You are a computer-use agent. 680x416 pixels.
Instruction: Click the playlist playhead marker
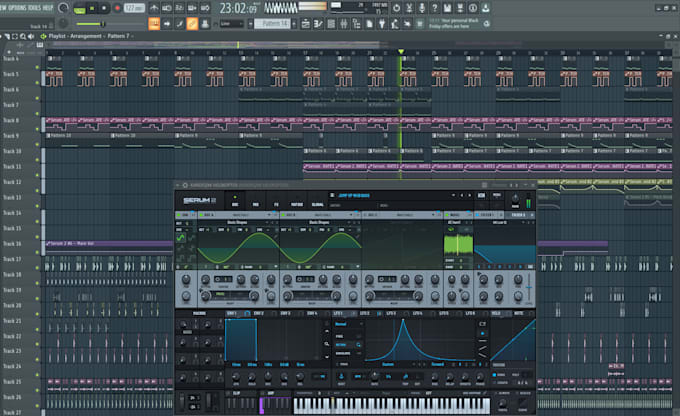[401, 52]
